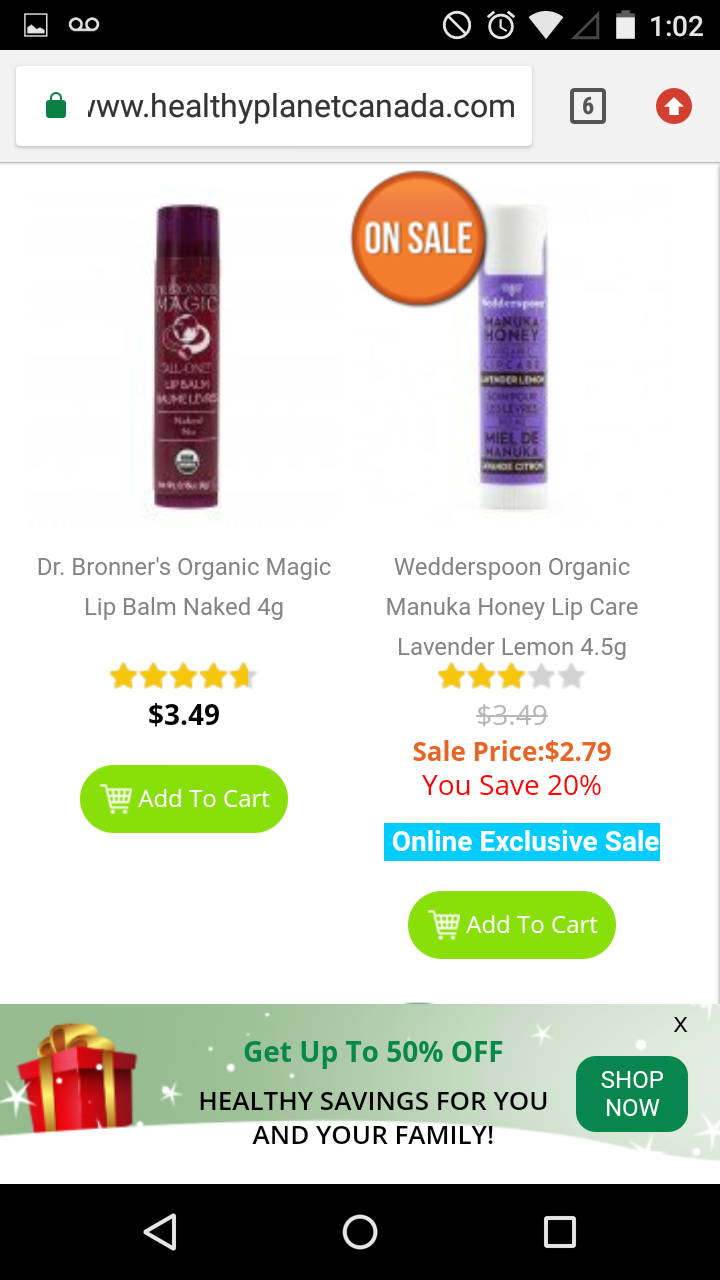Open Dr. Bronner's Organic Magic Lip Balm link
Image resolution: width=720 pixels, height=1280 pixels.
184,587
